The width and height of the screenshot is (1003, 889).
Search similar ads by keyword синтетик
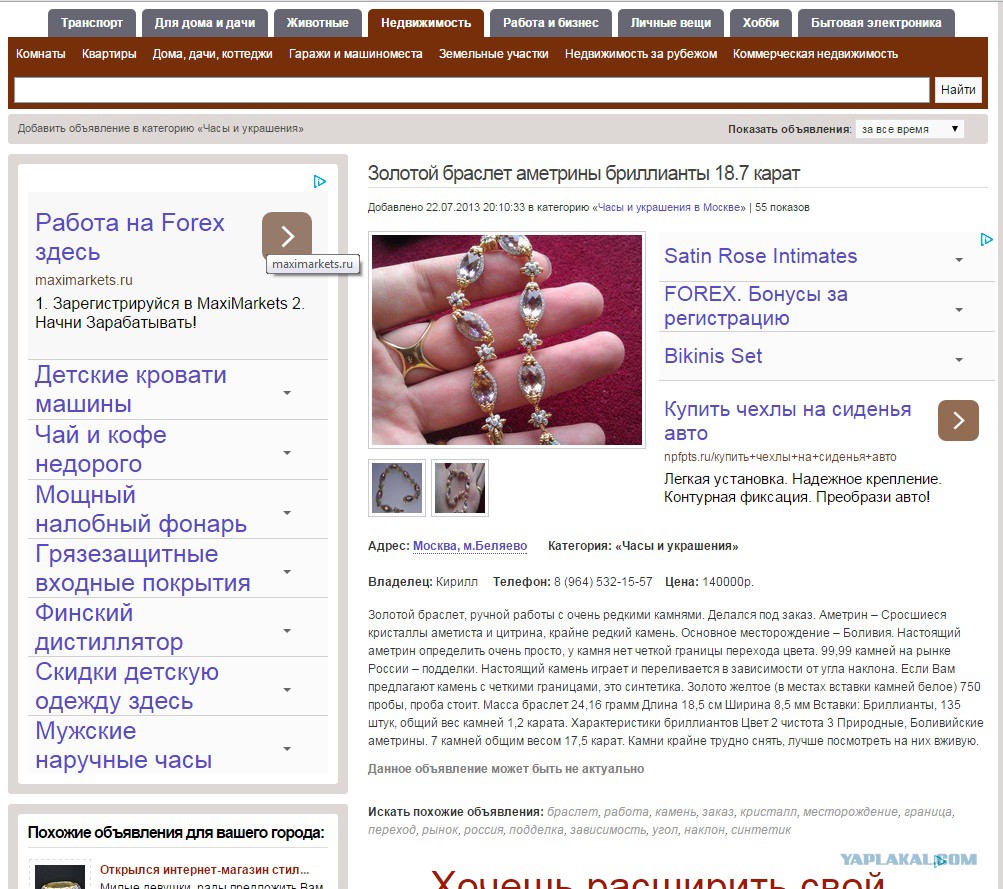click(761, 830)
